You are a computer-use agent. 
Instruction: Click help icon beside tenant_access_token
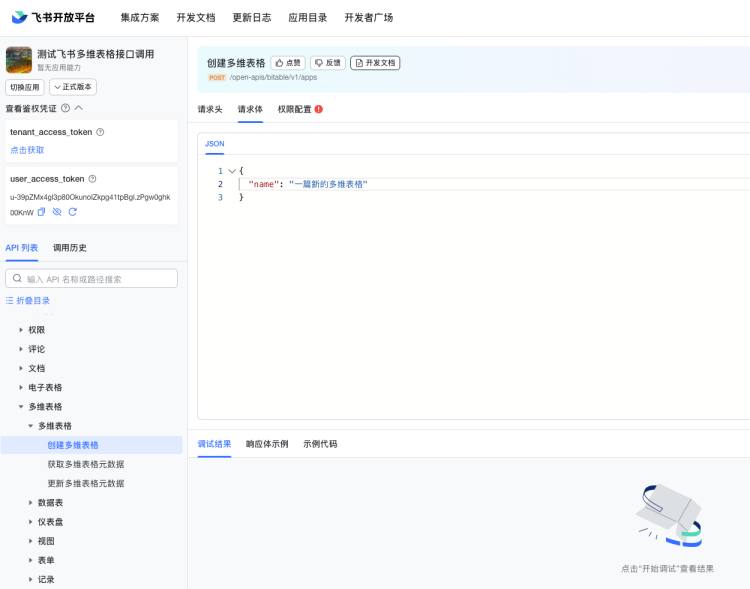click(x=100, y=132)
